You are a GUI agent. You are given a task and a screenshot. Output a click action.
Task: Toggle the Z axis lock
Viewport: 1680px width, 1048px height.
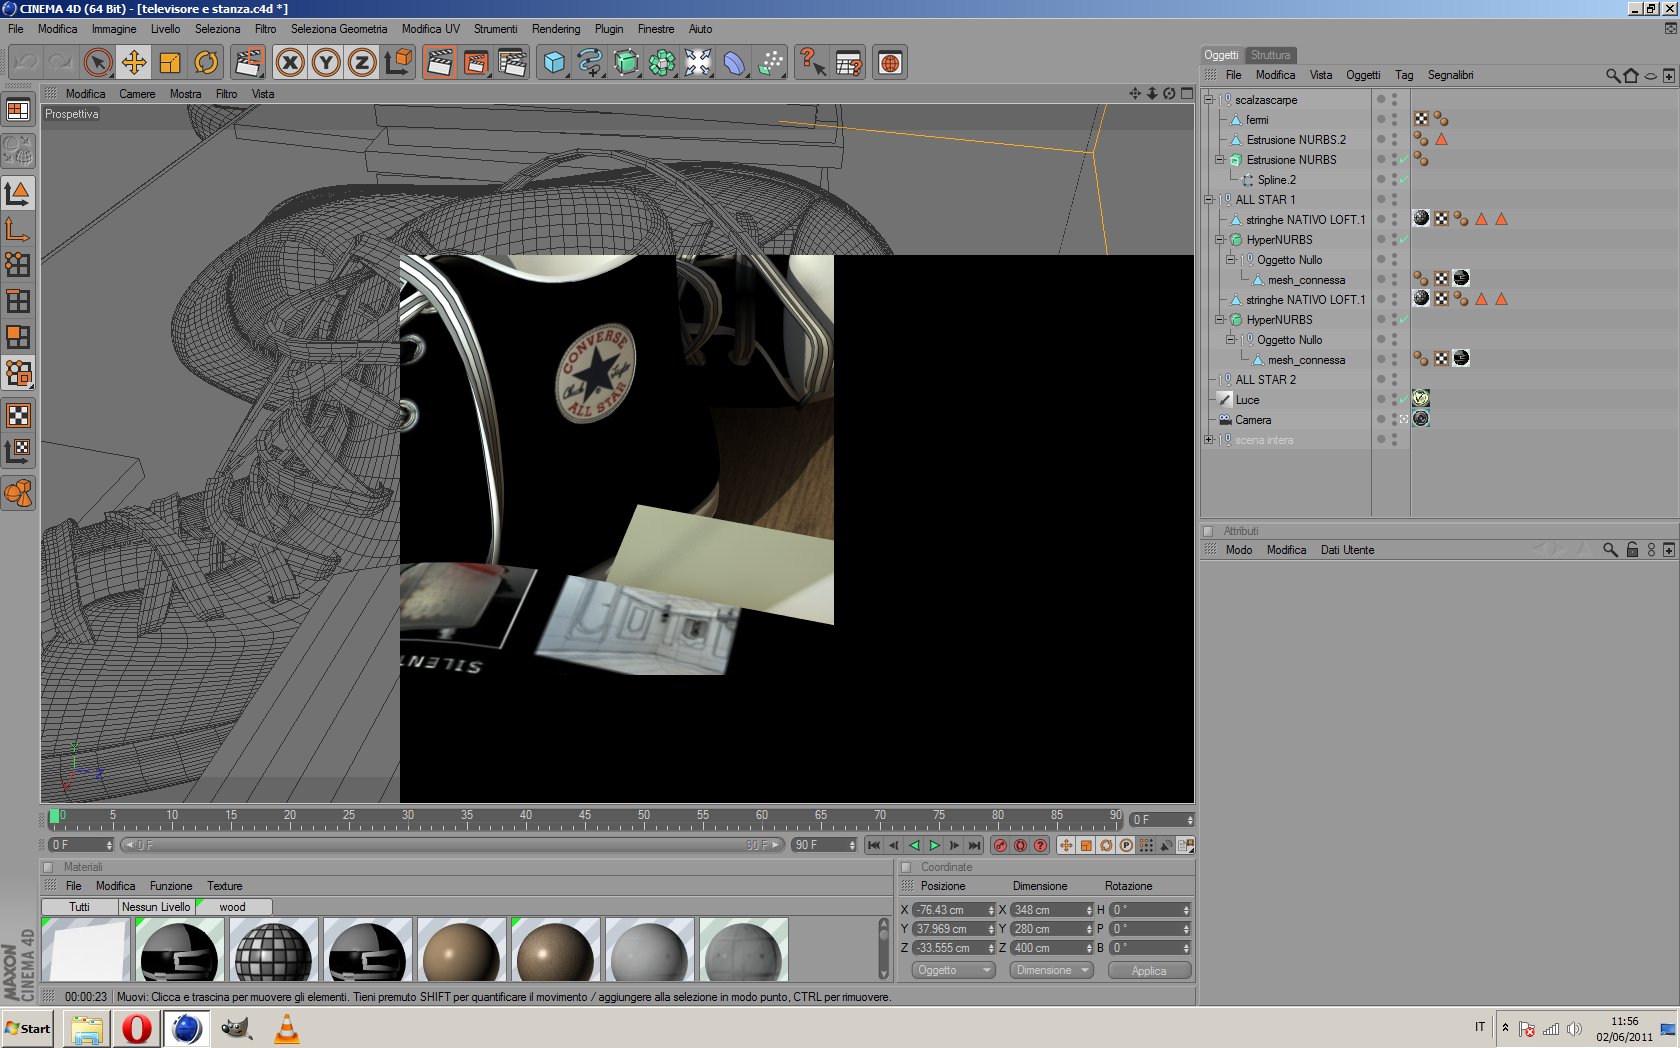click(361, 63)
